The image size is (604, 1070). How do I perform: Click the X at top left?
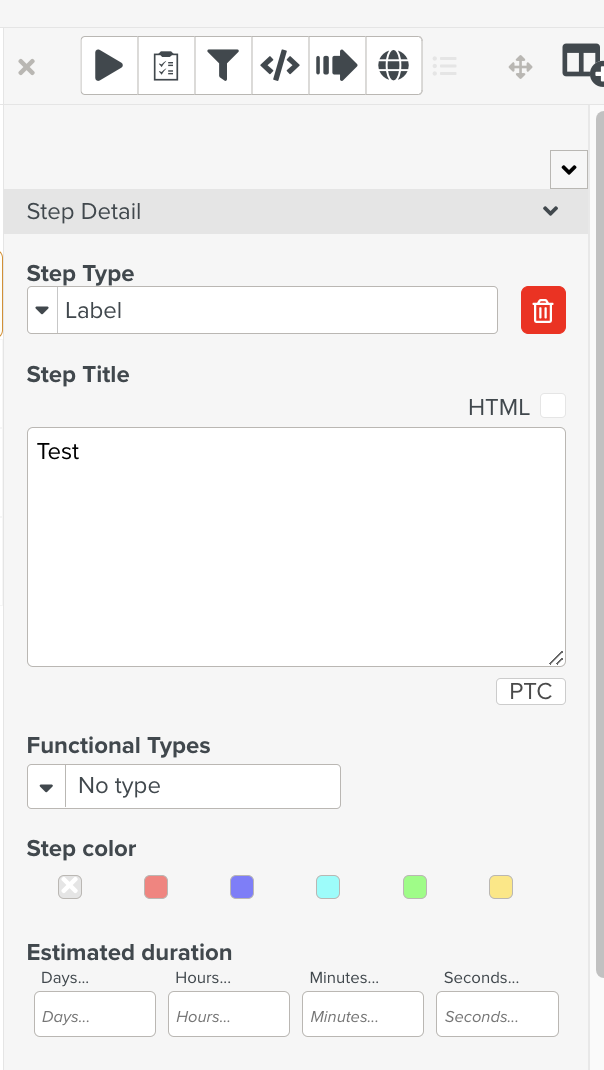26,67
